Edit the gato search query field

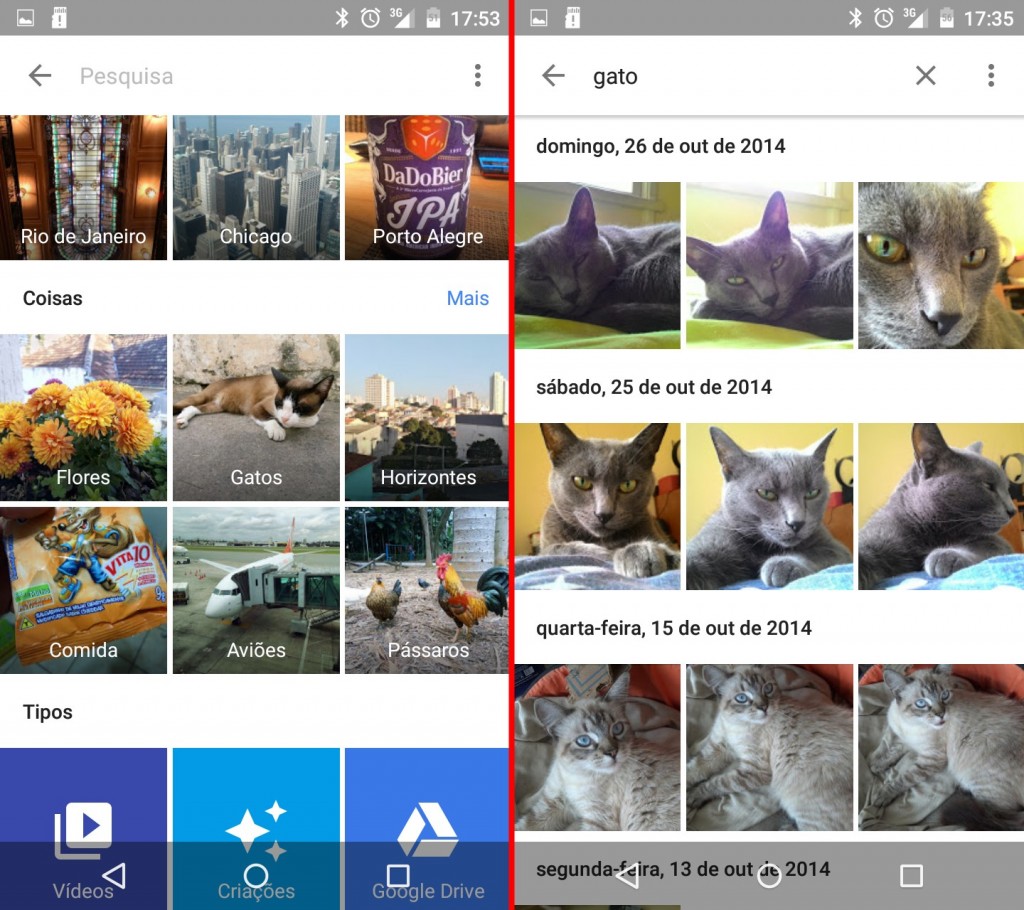(x=744, y=76)
